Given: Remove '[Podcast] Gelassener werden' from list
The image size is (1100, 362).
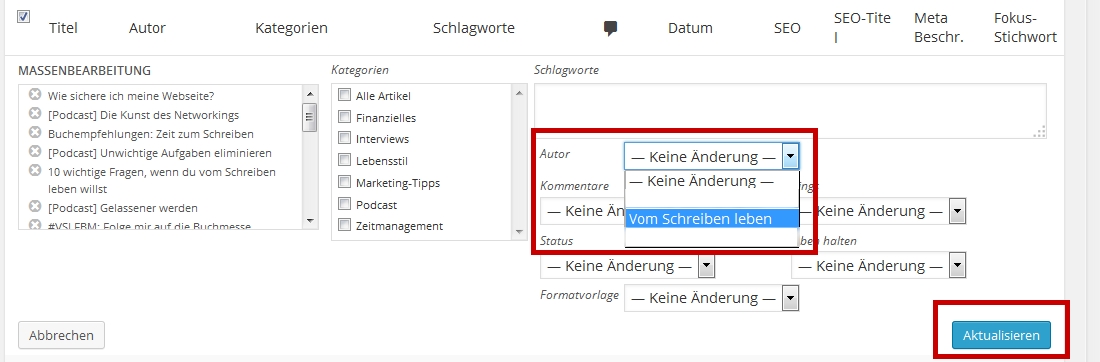Looking at the screenshot, I should (35, 207).
